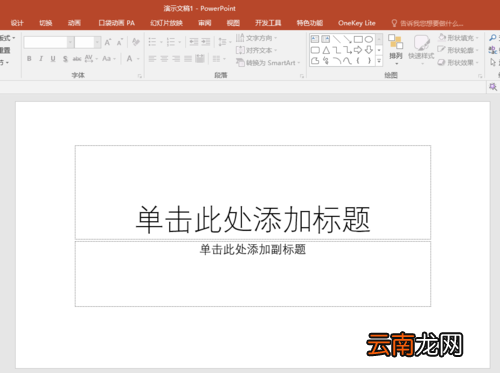Toggle Strikethrough (abc) button

77,59
